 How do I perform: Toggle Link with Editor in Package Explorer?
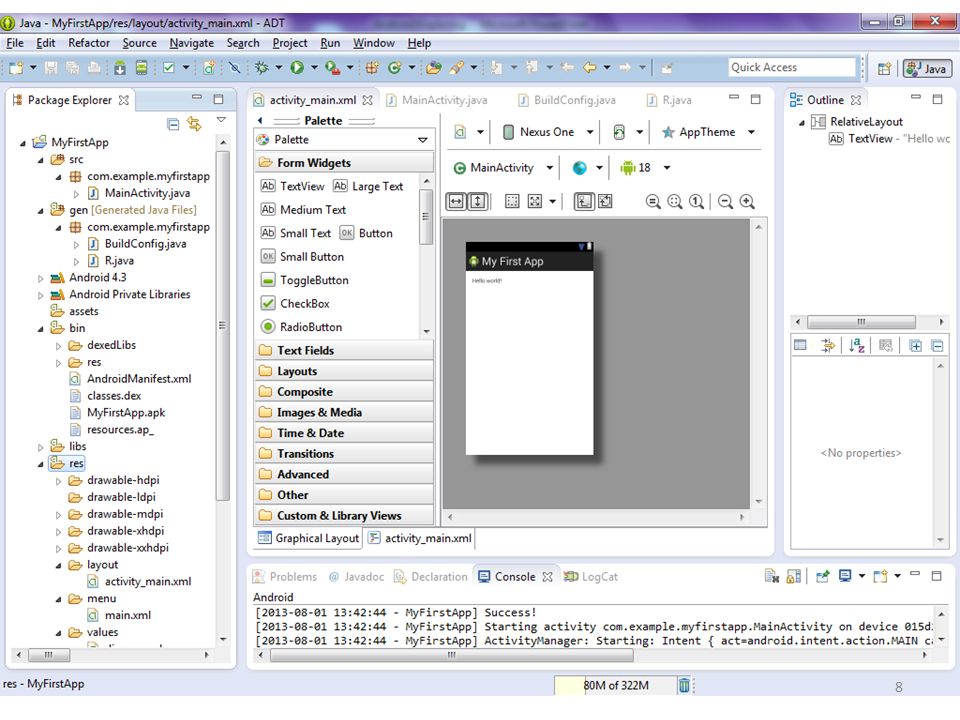click(195, 124)
